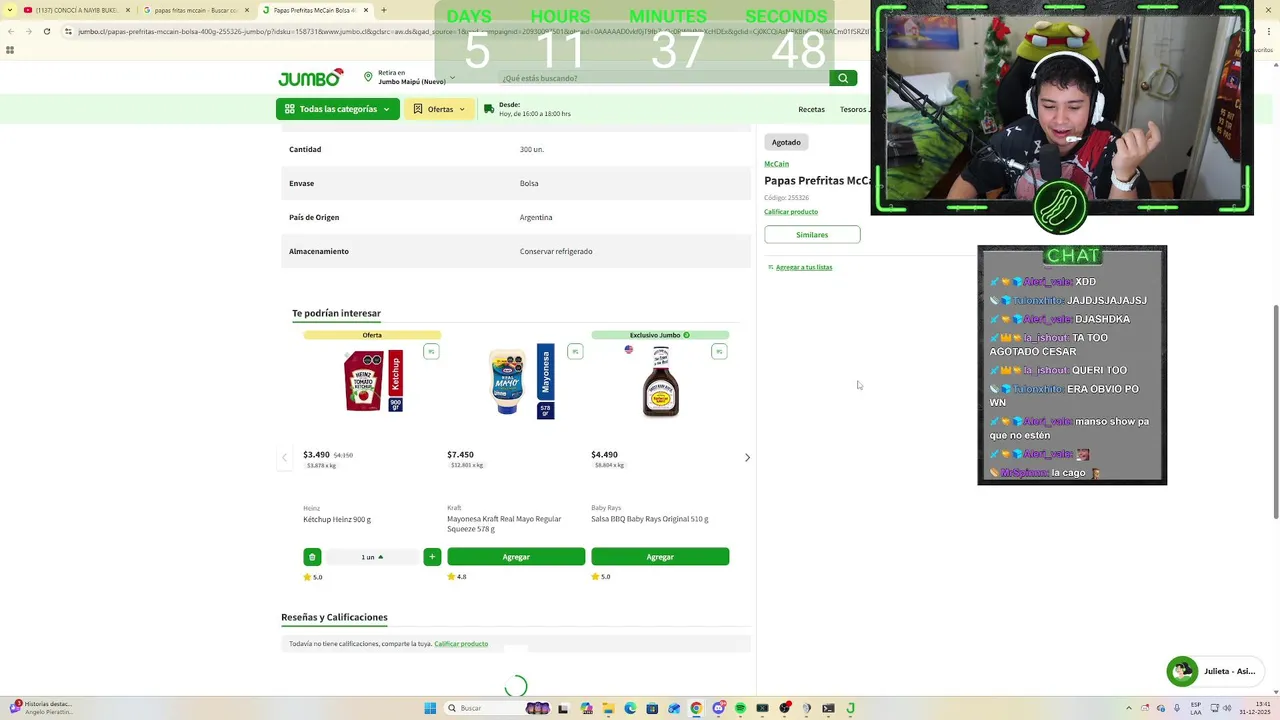1280x720 pixels.
Task: Click the Jumbo logo
Action: (x=311, y=77)
